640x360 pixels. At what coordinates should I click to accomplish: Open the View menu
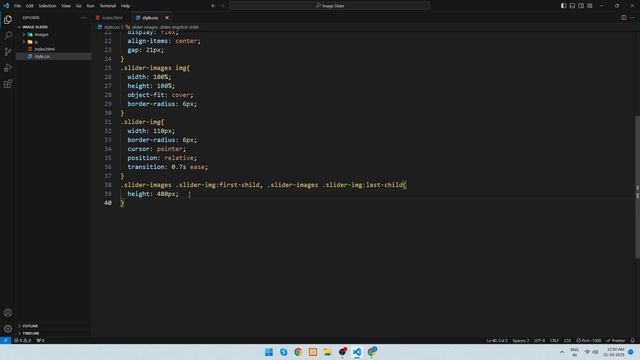point(66,6)
